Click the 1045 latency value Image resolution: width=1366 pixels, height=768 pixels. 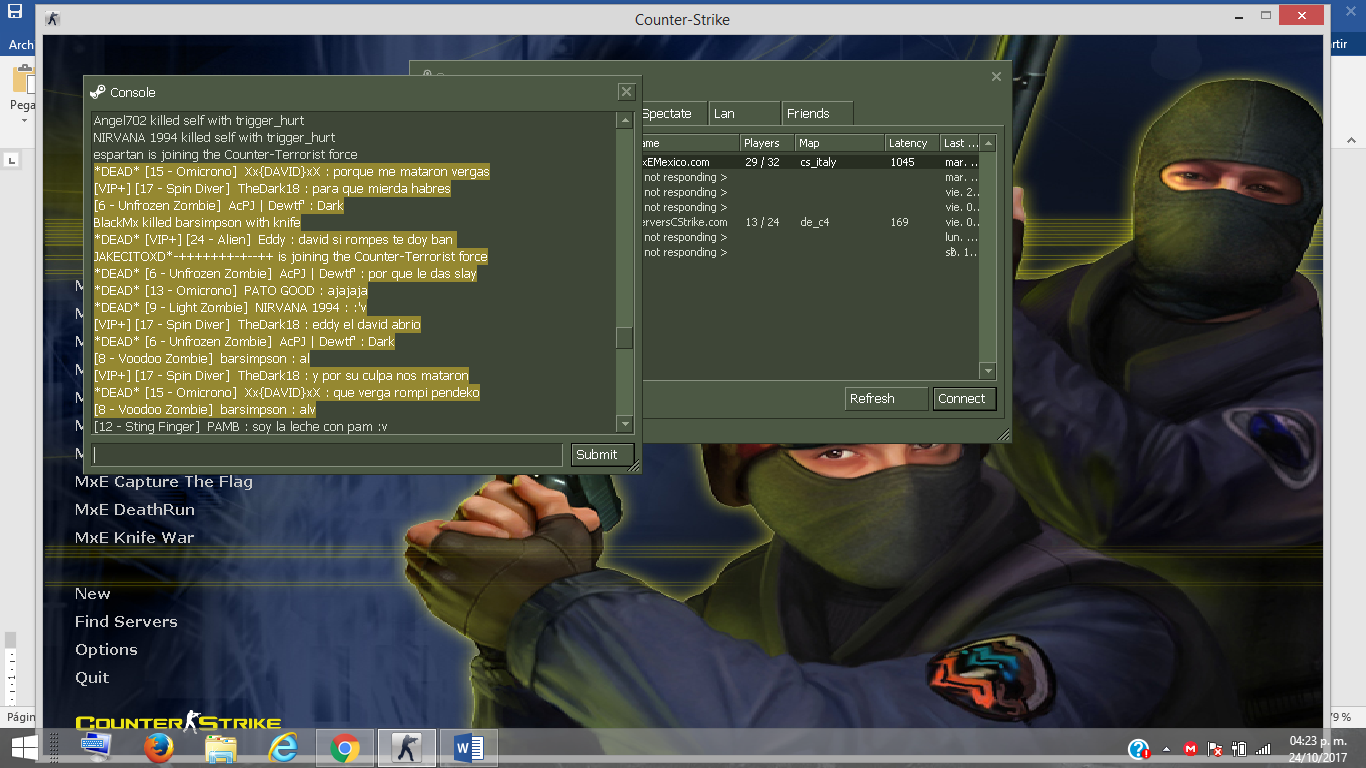(902, 162)
